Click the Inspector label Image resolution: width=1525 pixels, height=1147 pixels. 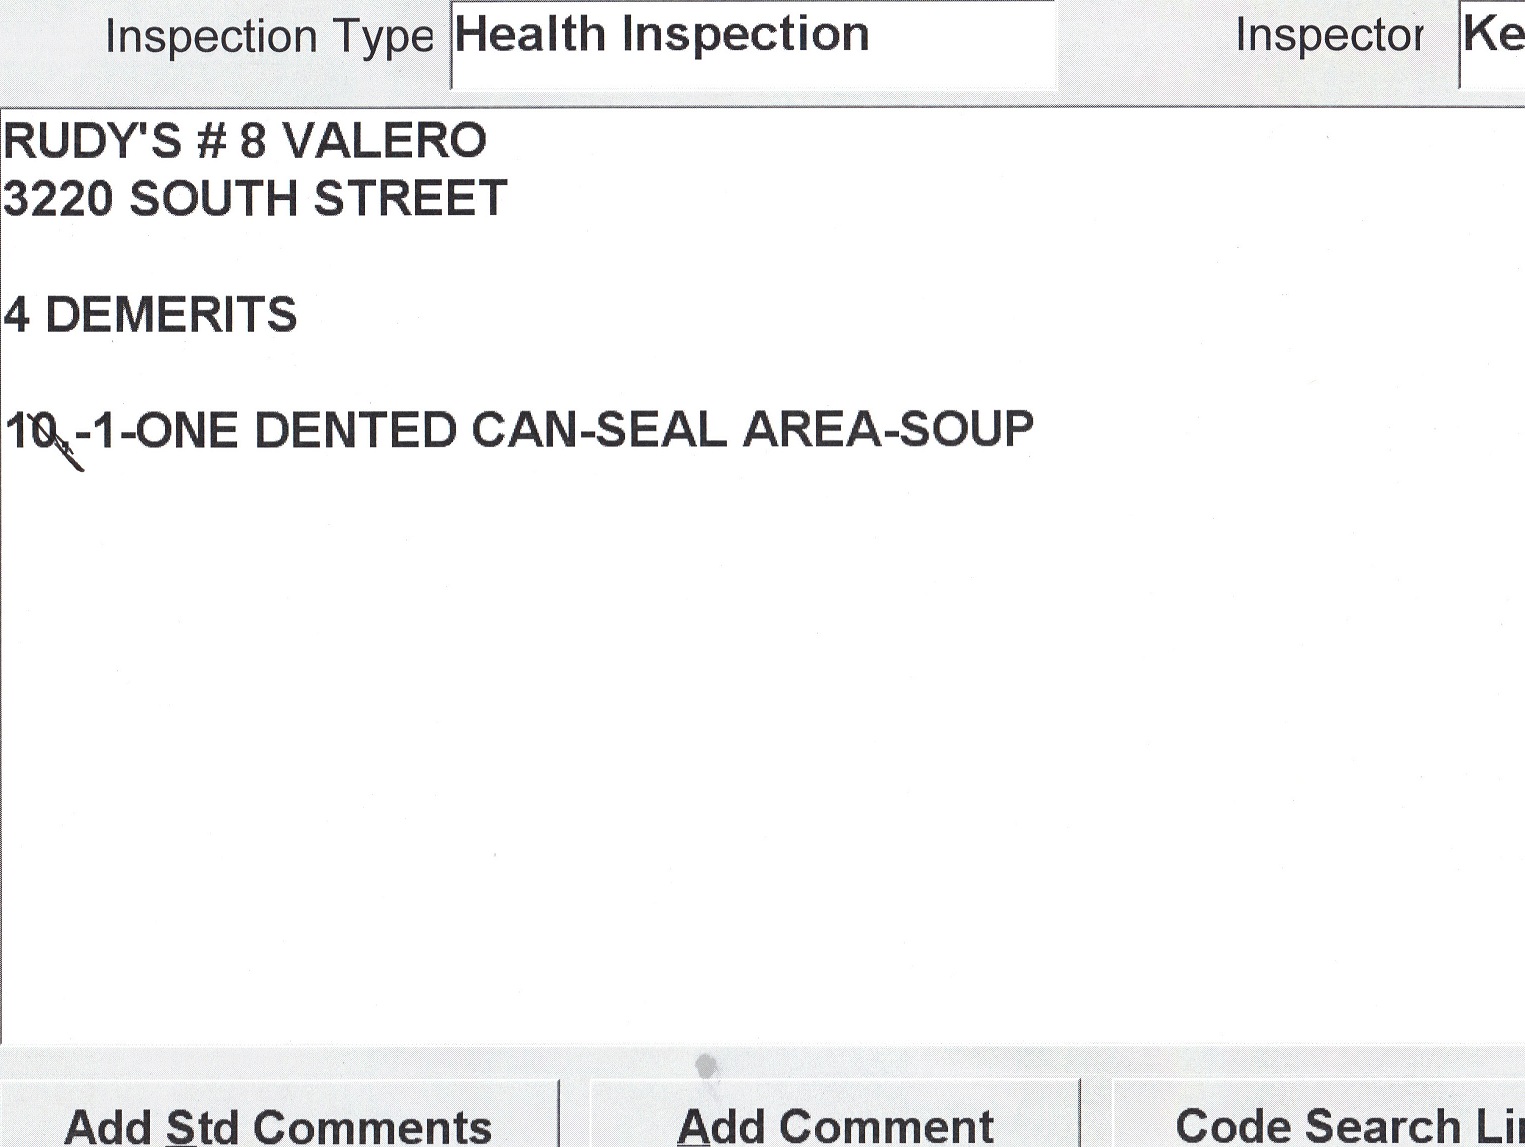point(1329,36)
